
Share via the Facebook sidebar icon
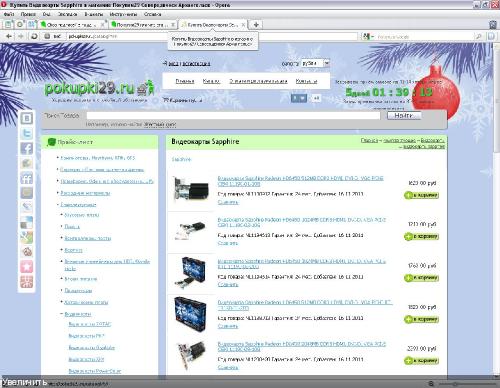[27, 148]
